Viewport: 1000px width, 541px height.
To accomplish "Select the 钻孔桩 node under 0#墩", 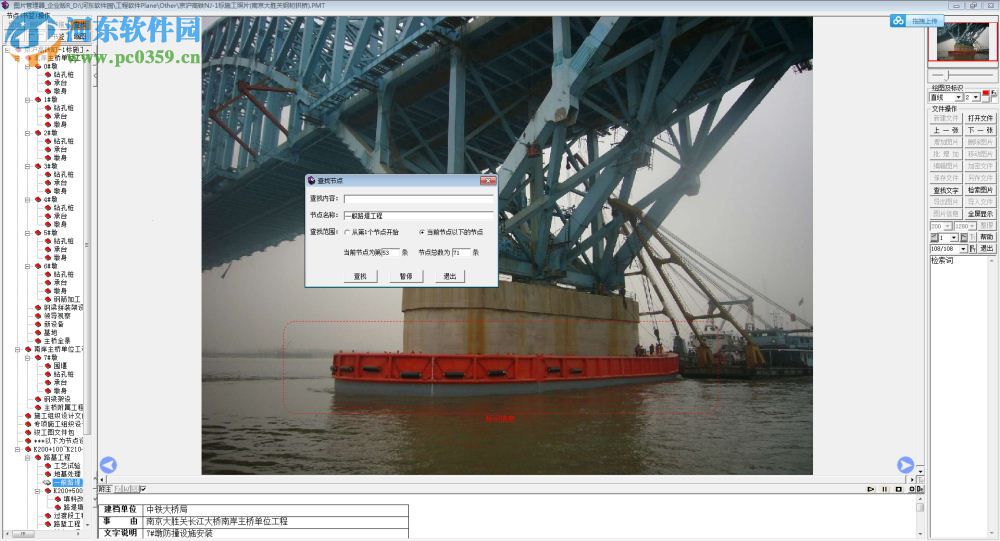I will tap(64, 75).
